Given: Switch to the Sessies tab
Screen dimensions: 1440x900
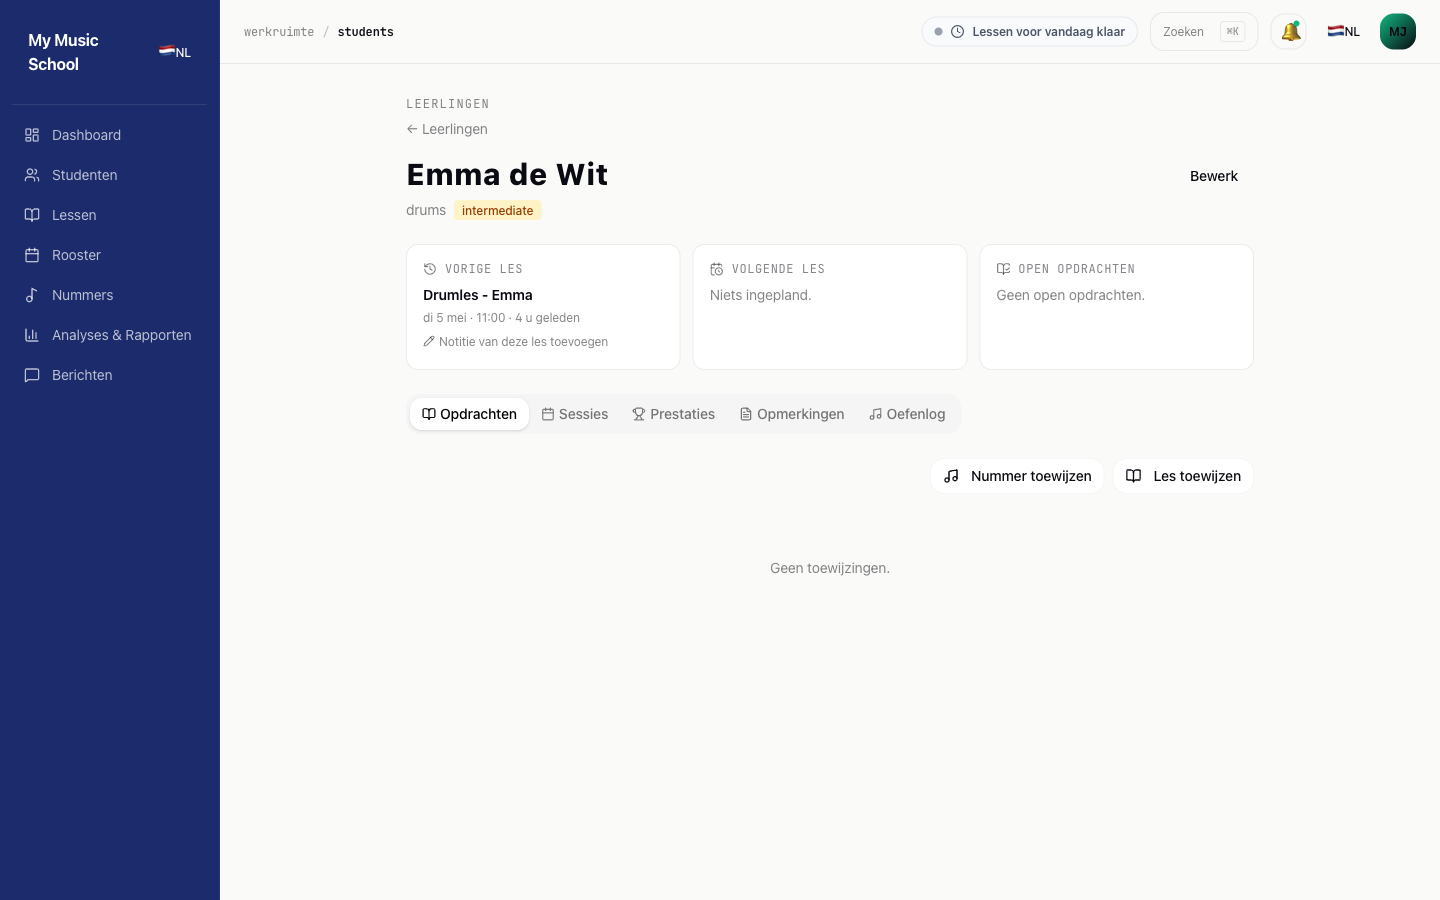Looking at the screenshot, I should pyautogui.click(x=575, y=414).
